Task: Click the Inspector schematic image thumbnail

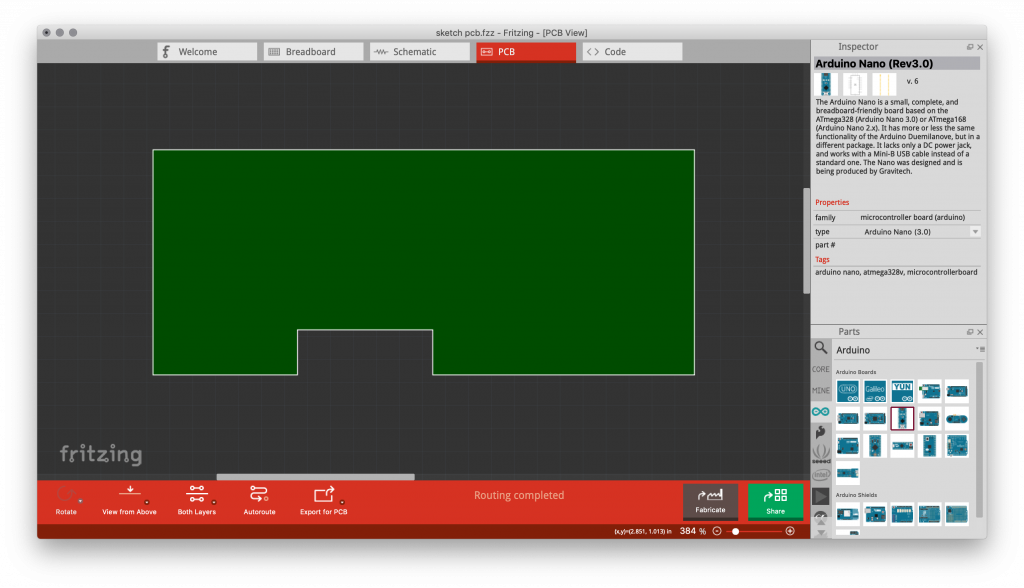Action: (855, 84)
